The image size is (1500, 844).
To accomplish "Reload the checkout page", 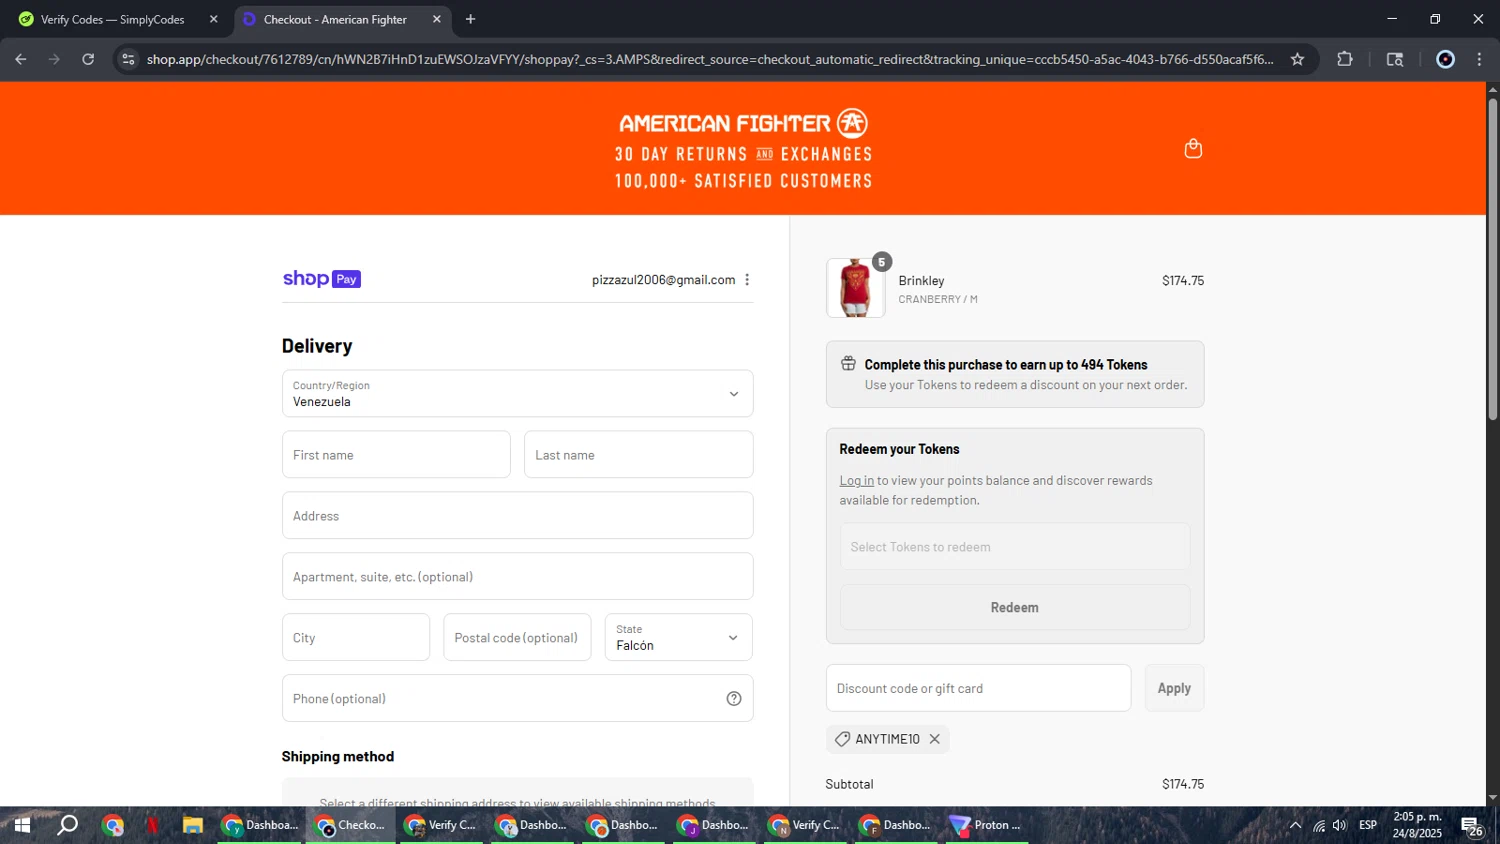I will pyautogui.click(x=88, y=59).
